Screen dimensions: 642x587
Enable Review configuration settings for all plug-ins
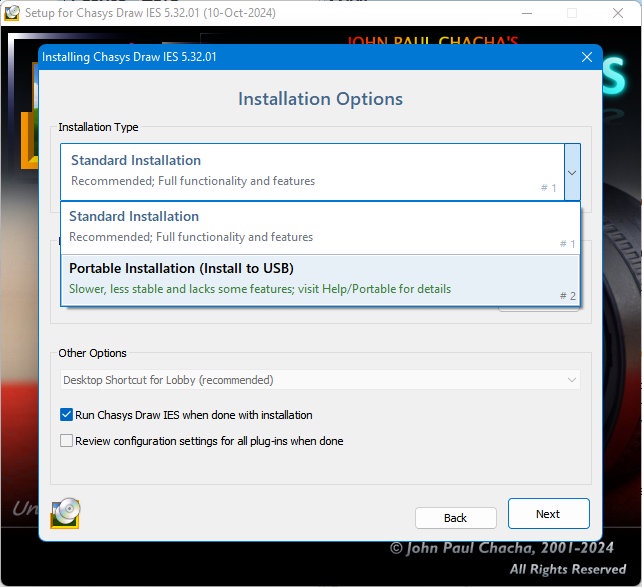(66, 441)
